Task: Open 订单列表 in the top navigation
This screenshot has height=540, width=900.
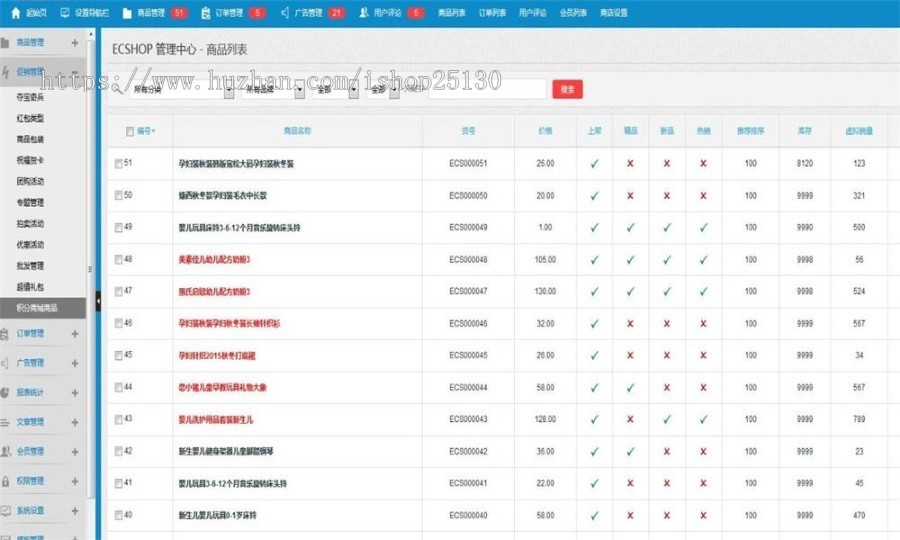Action: coord(492,13)
